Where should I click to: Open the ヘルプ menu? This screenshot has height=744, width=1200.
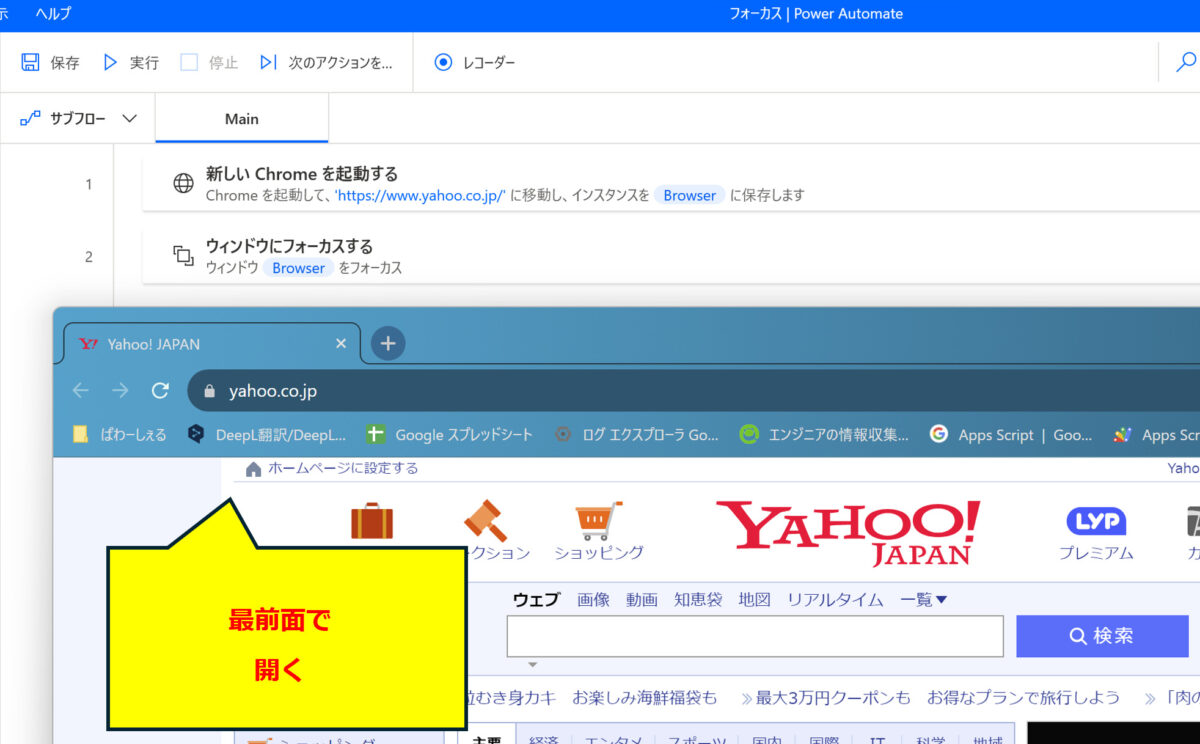[52, 14]
